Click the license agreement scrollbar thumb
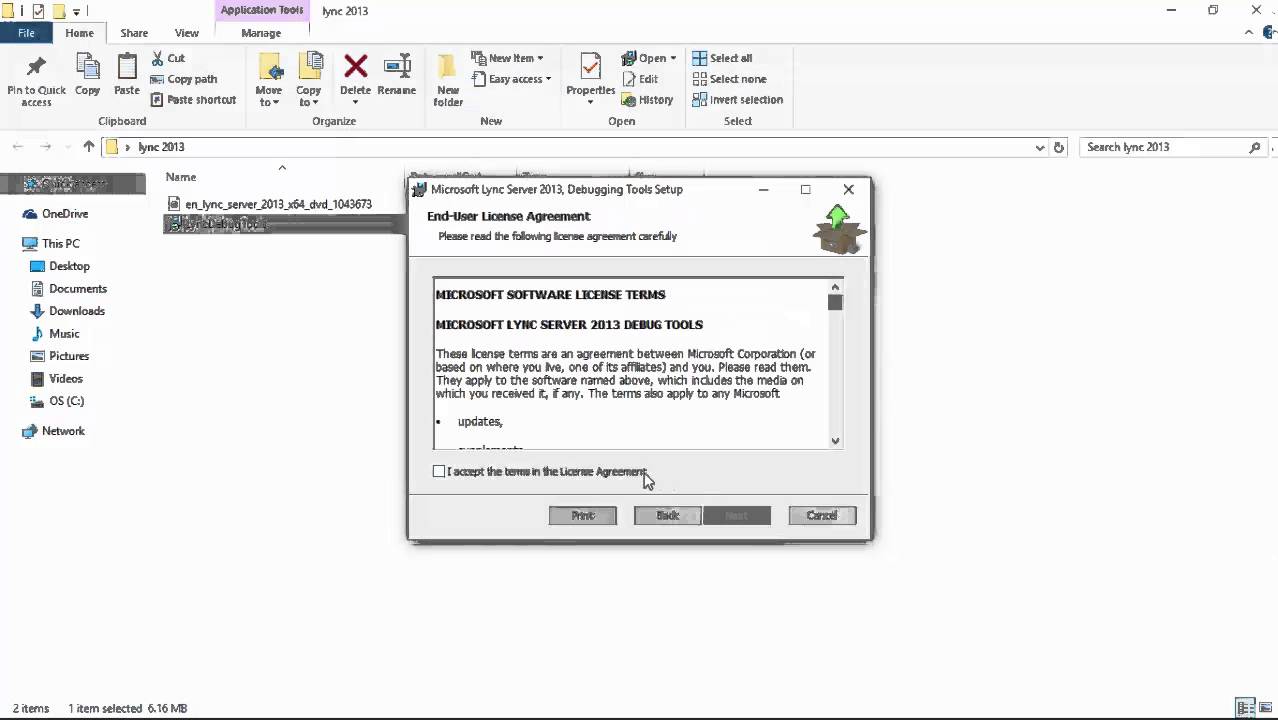This screenshot has height=720, width=1278. [835, 302]
